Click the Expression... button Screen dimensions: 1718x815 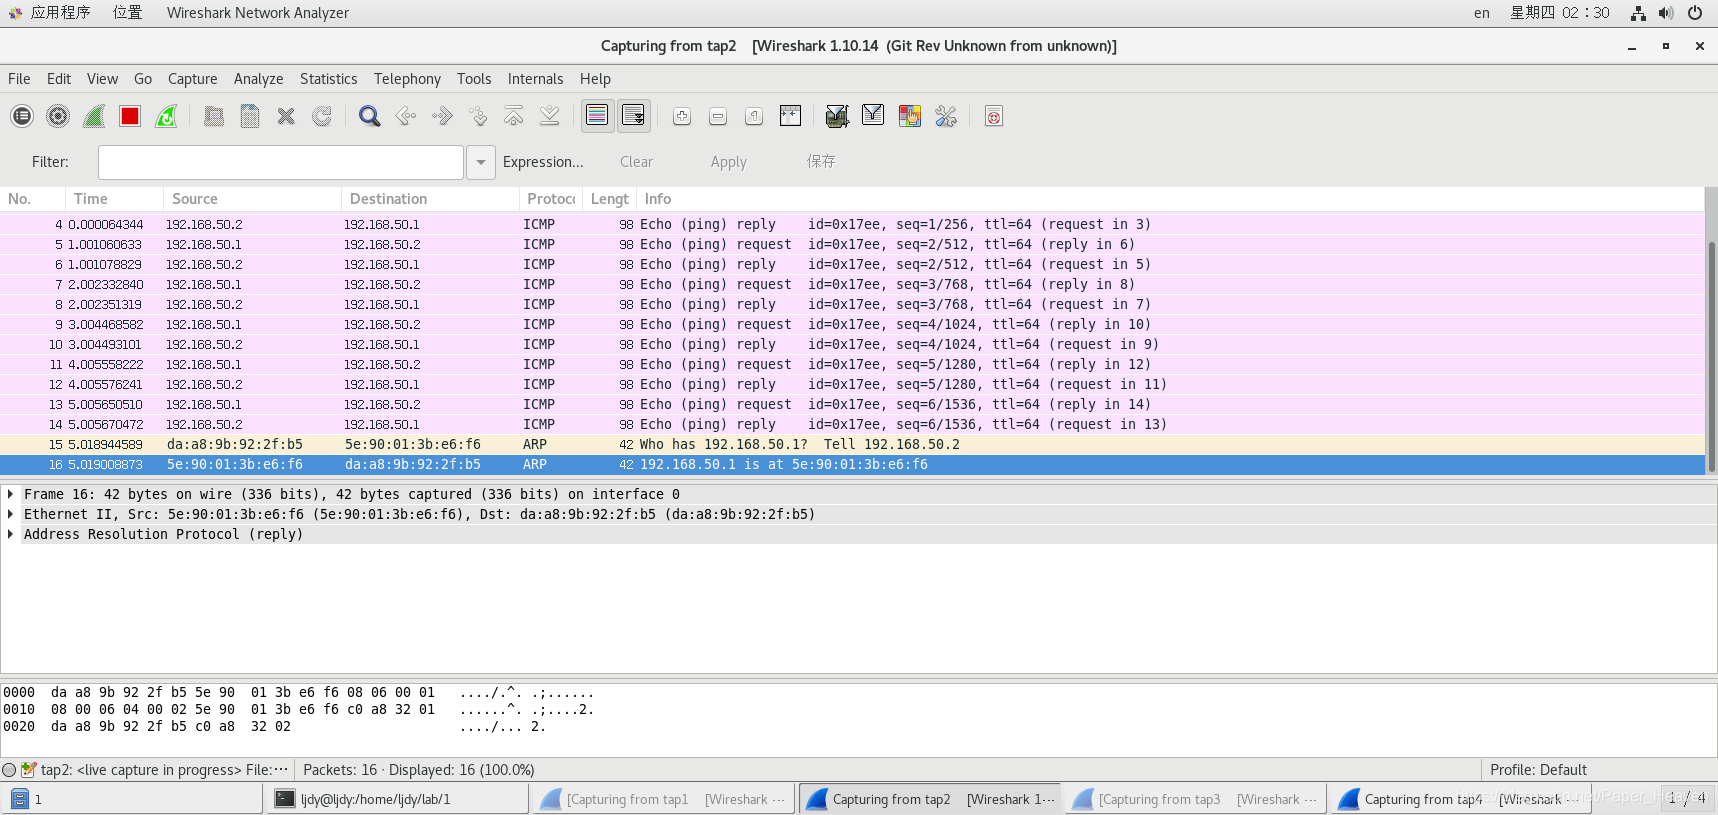[543, 162]
